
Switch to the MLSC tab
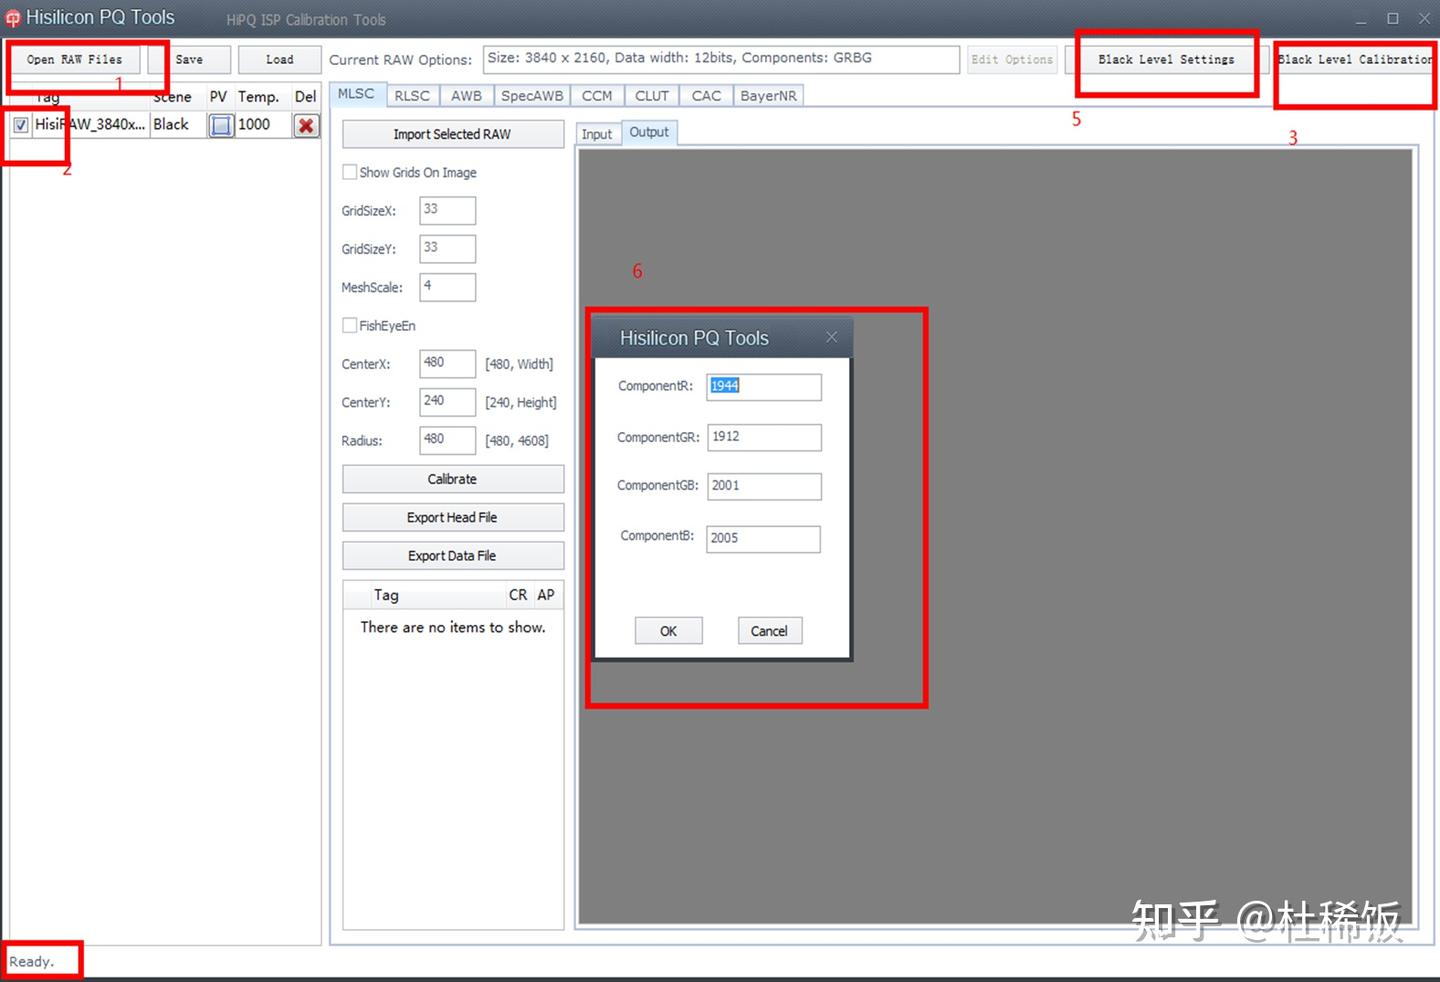356,94
